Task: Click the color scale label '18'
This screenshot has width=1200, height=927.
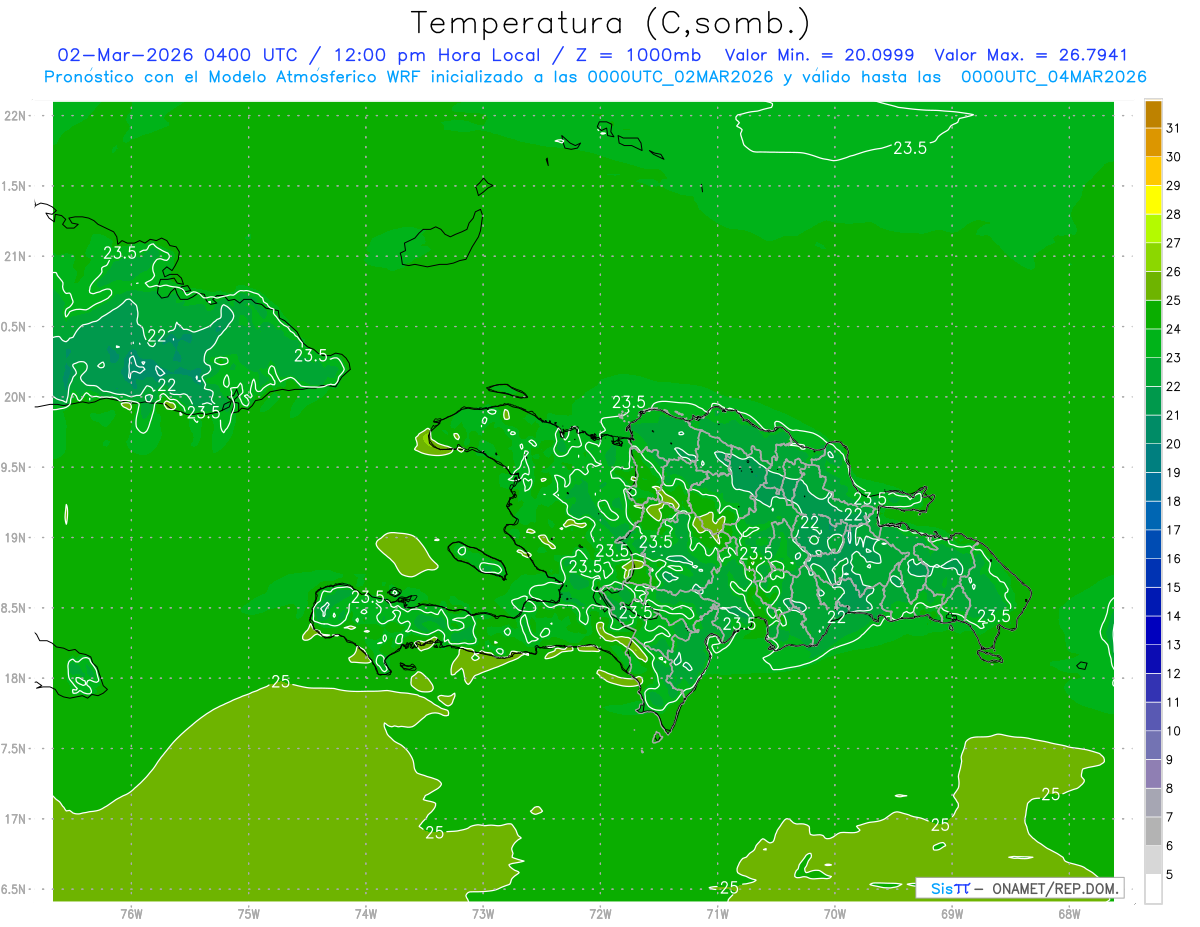Action: point(1174,501)
